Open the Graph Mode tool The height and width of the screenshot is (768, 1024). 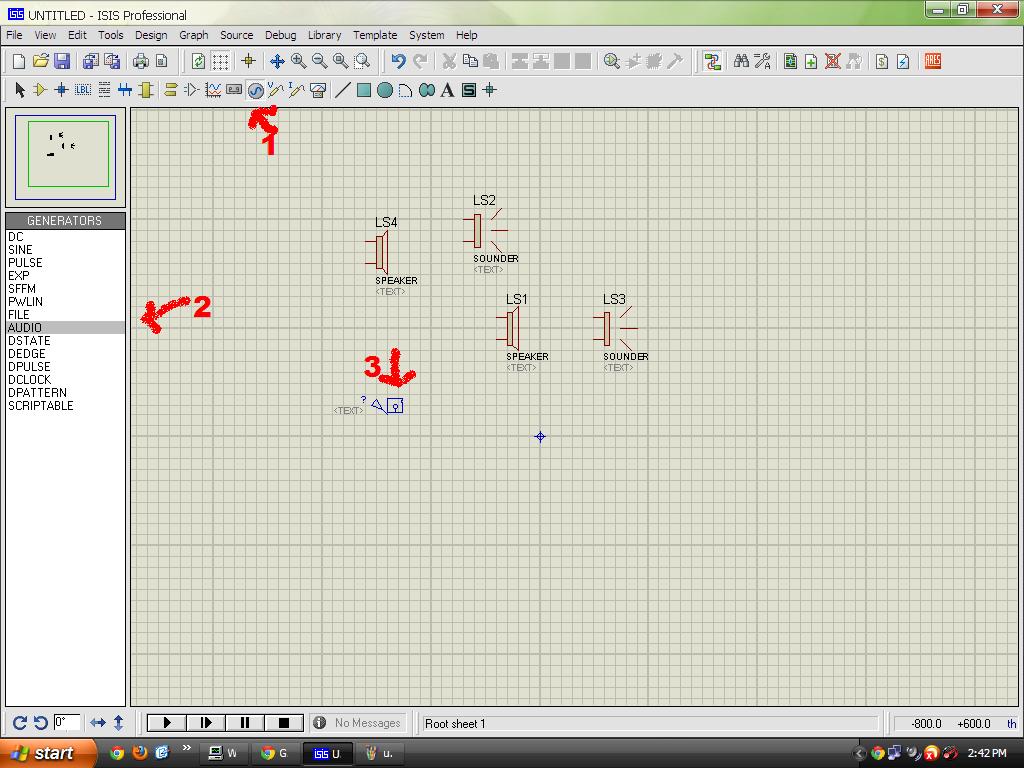click(213, 90)
